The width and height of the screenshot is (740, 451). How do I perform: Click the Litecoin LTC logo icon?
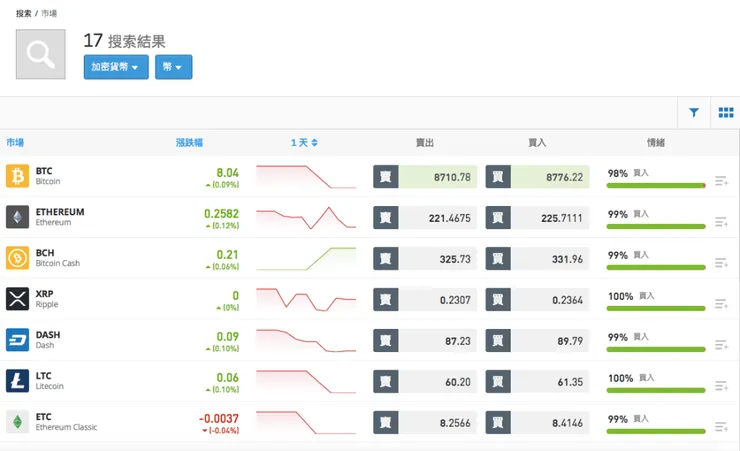(x=17, y=381)
